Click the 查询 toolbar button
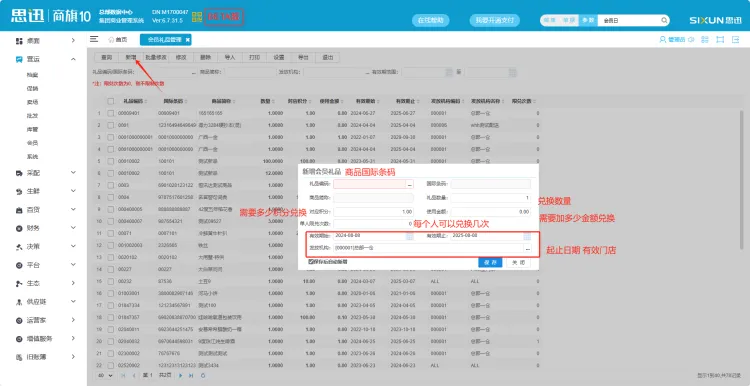750x386 pixels. tap(106, 57)
